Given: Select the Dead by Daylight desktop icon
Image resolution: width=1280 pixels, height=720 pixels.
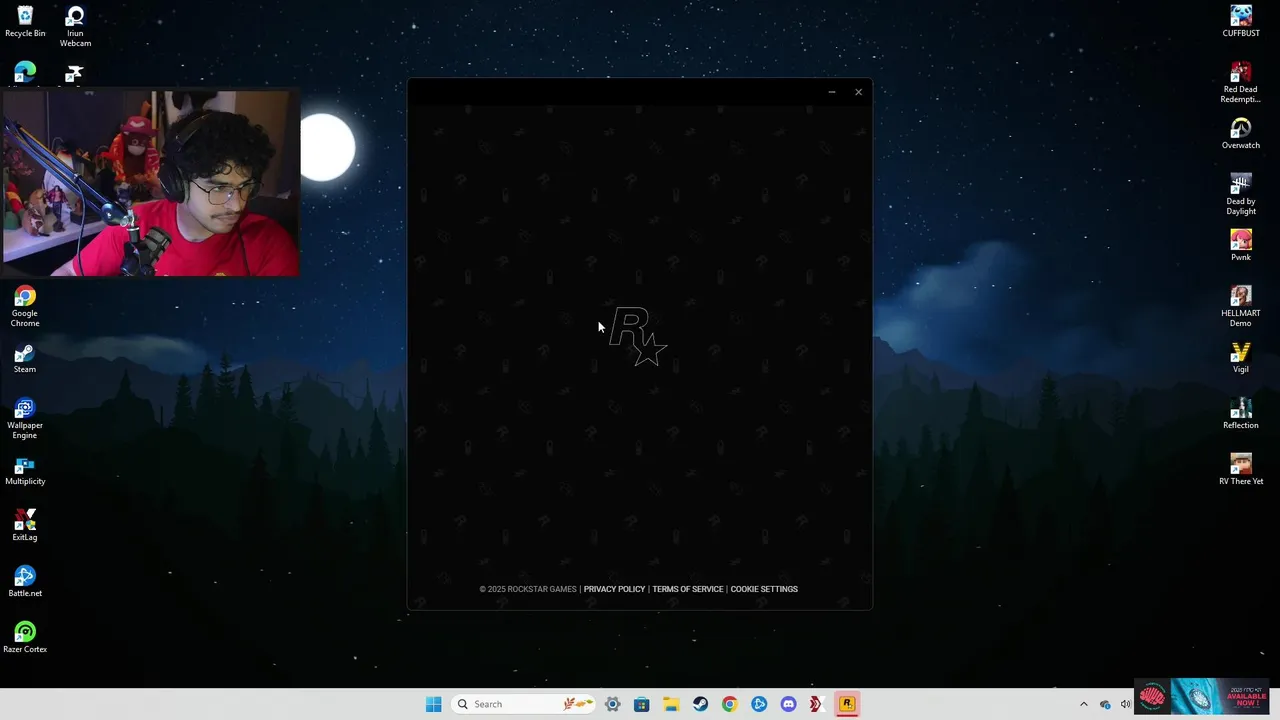Looking at the screenshot, I should click(1241, 195).
